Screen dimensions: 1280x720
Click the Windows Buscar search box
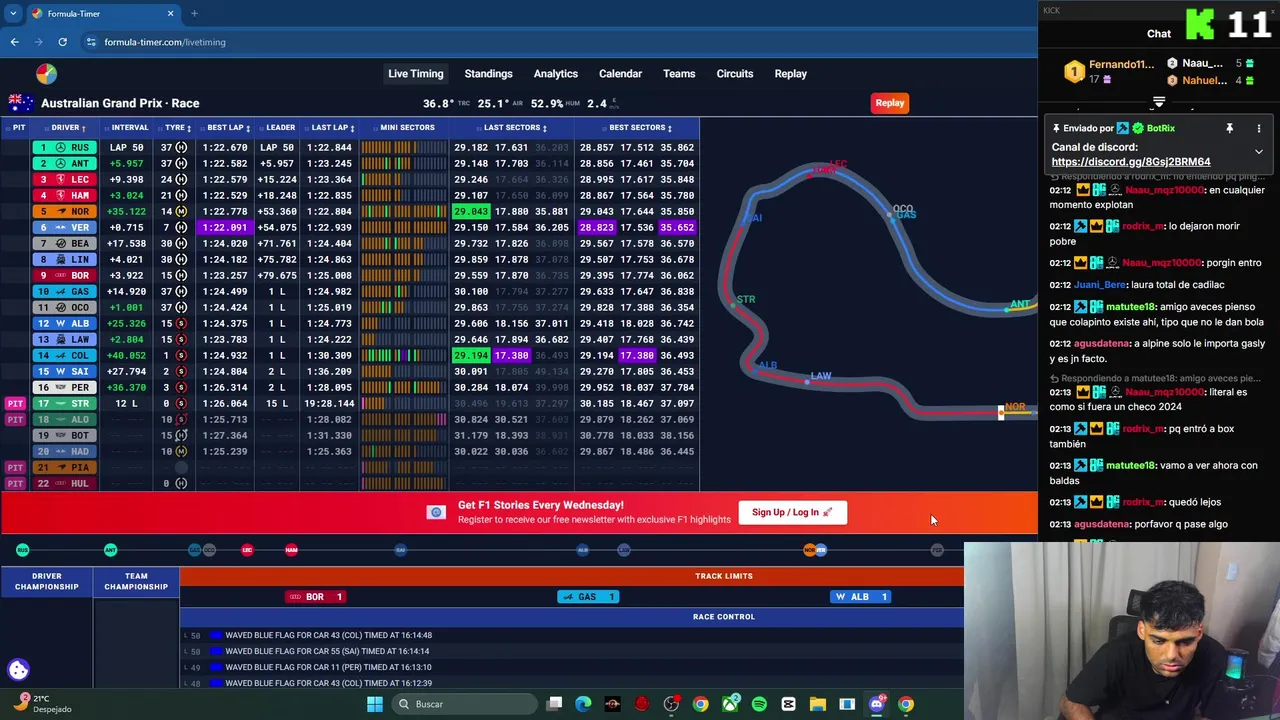[462, 704]
